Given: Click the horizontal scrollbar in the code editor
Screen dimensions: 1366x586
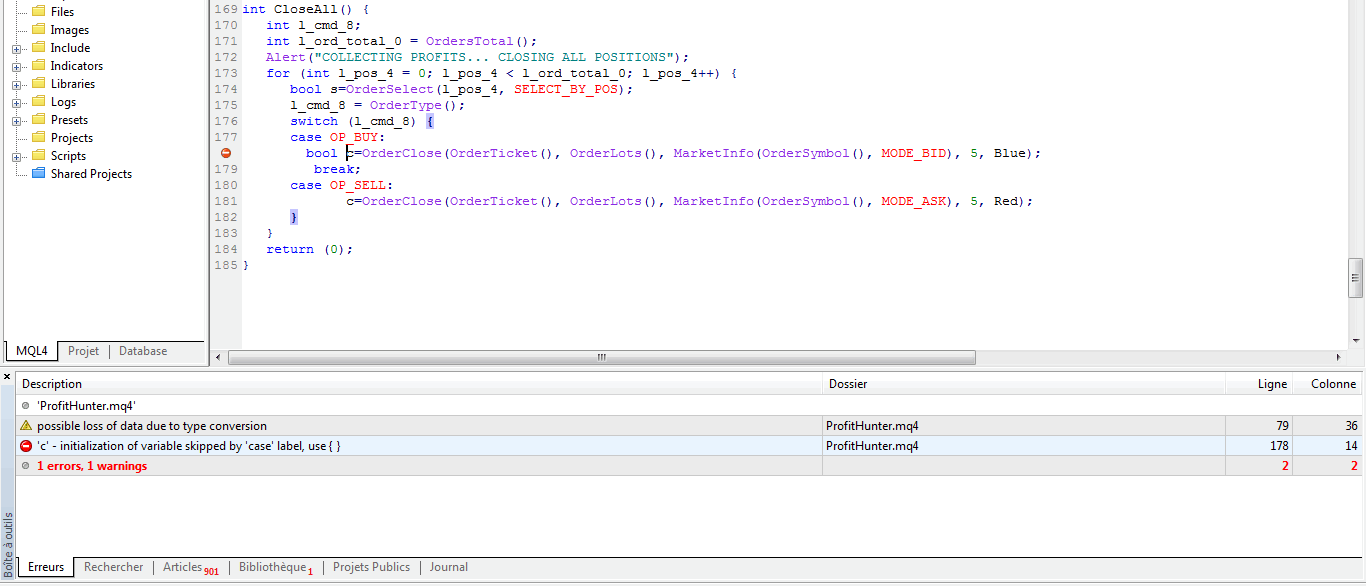Looking at the screenshot, I should (601, 357).
